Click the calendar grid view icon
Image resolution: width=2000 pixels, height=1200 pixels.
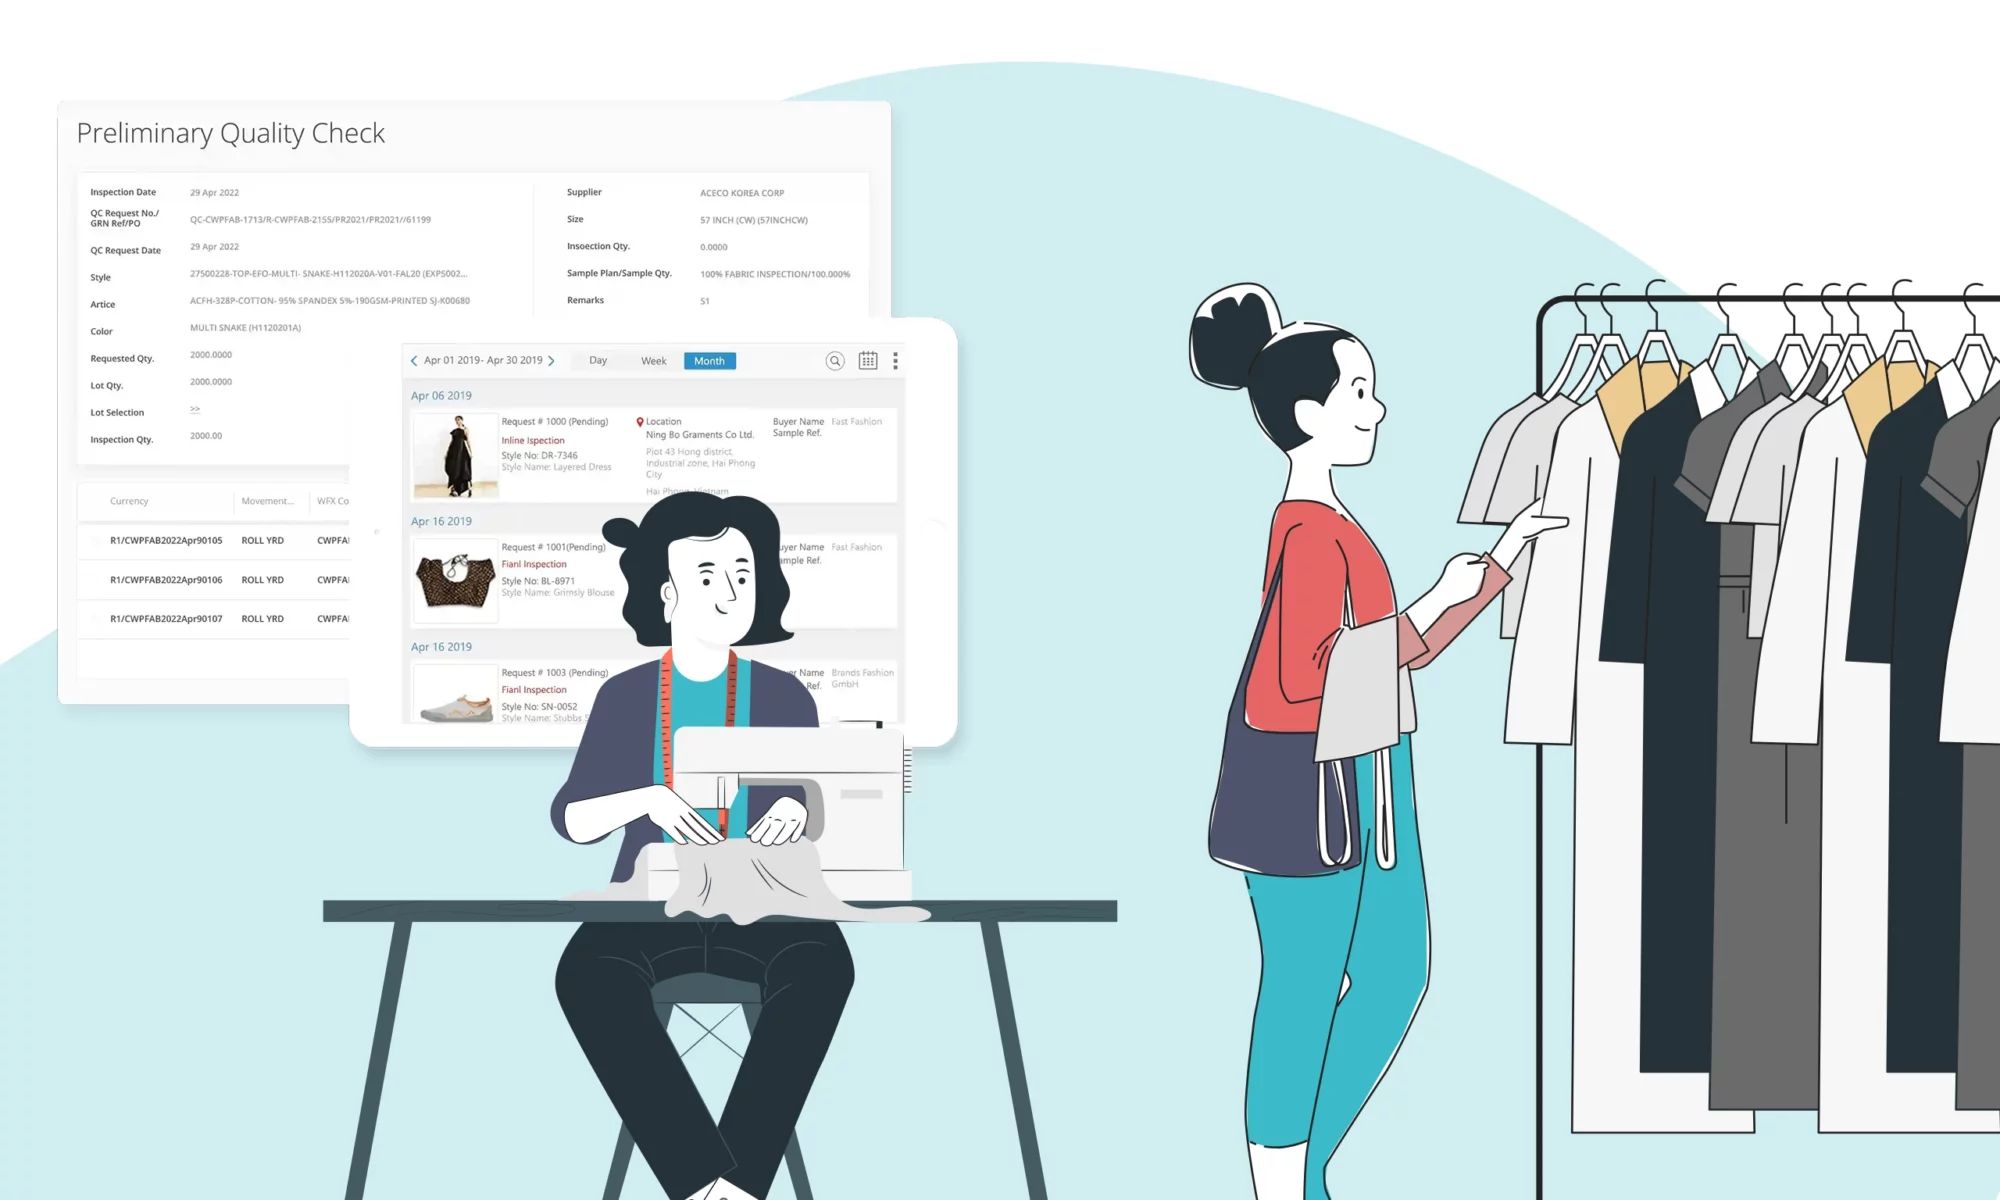point(869,360)
